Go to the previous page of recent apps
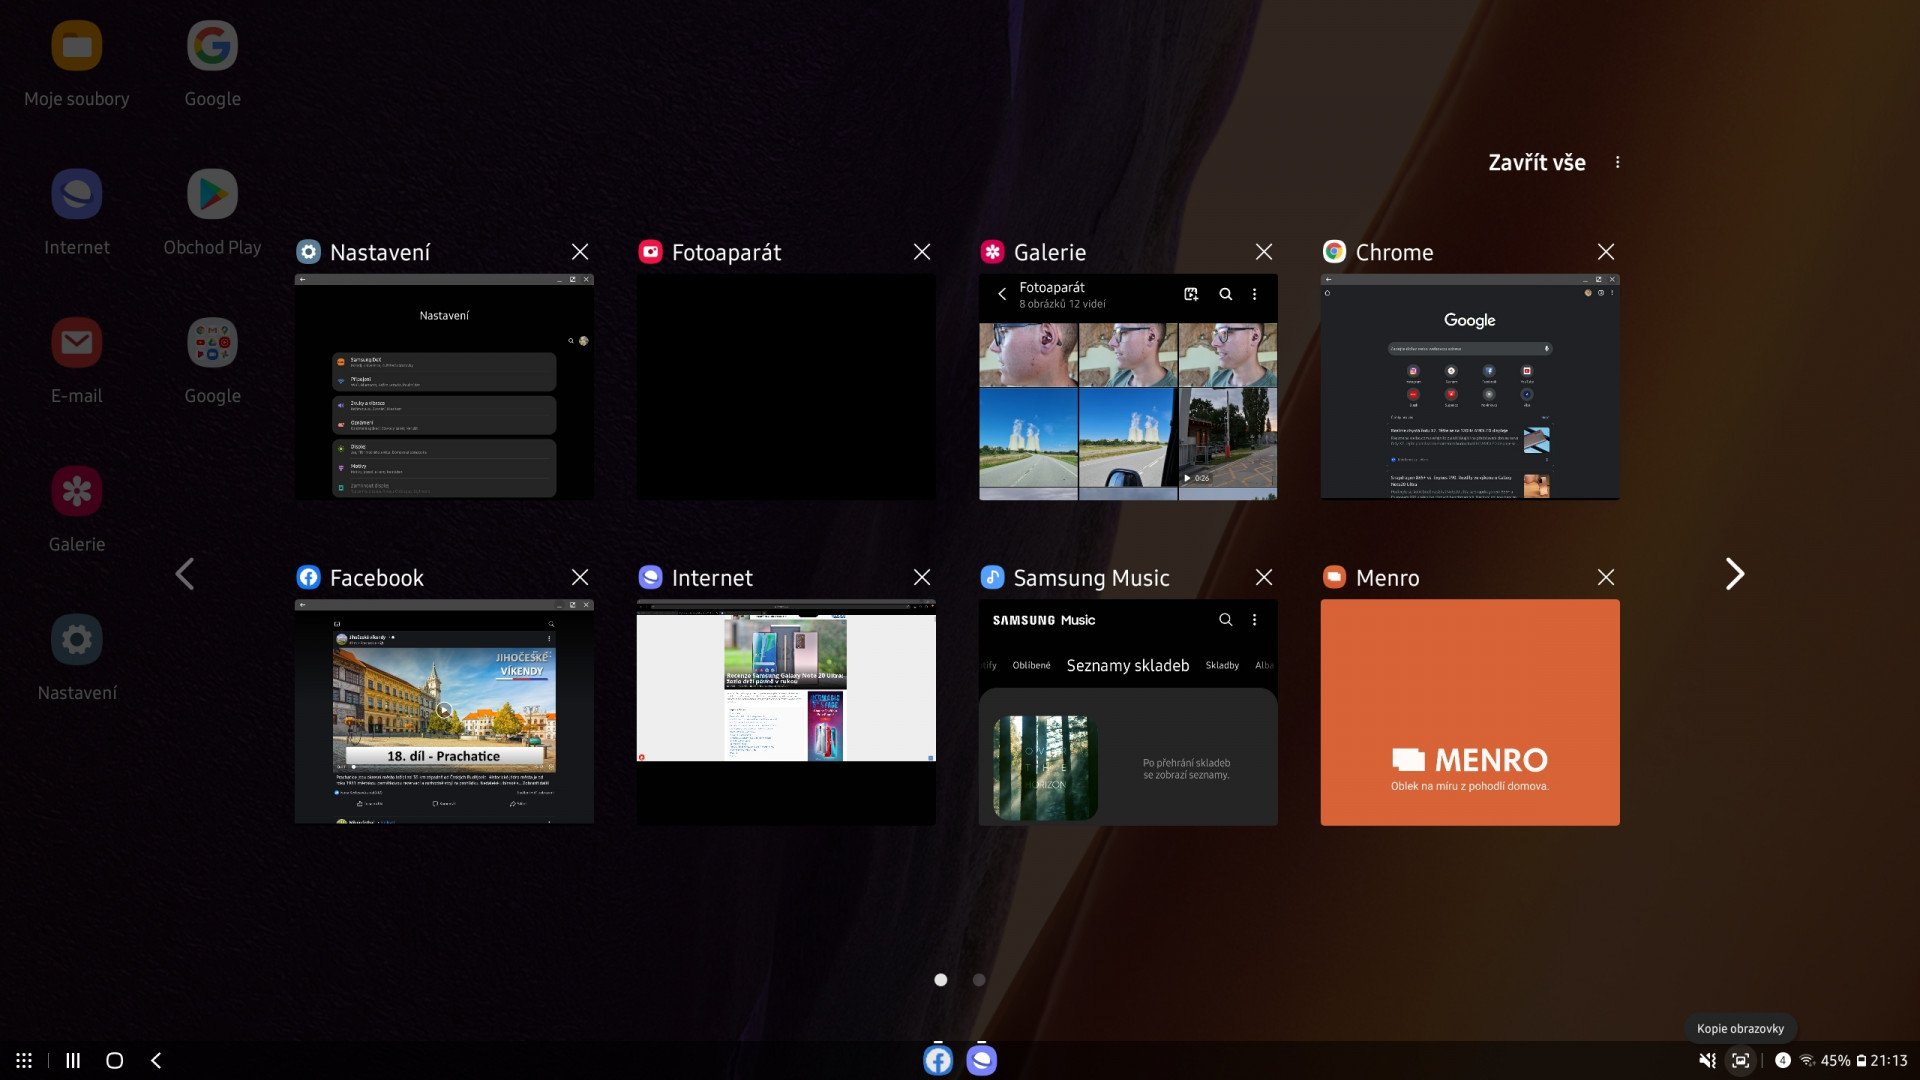 (x=185, y=574)
